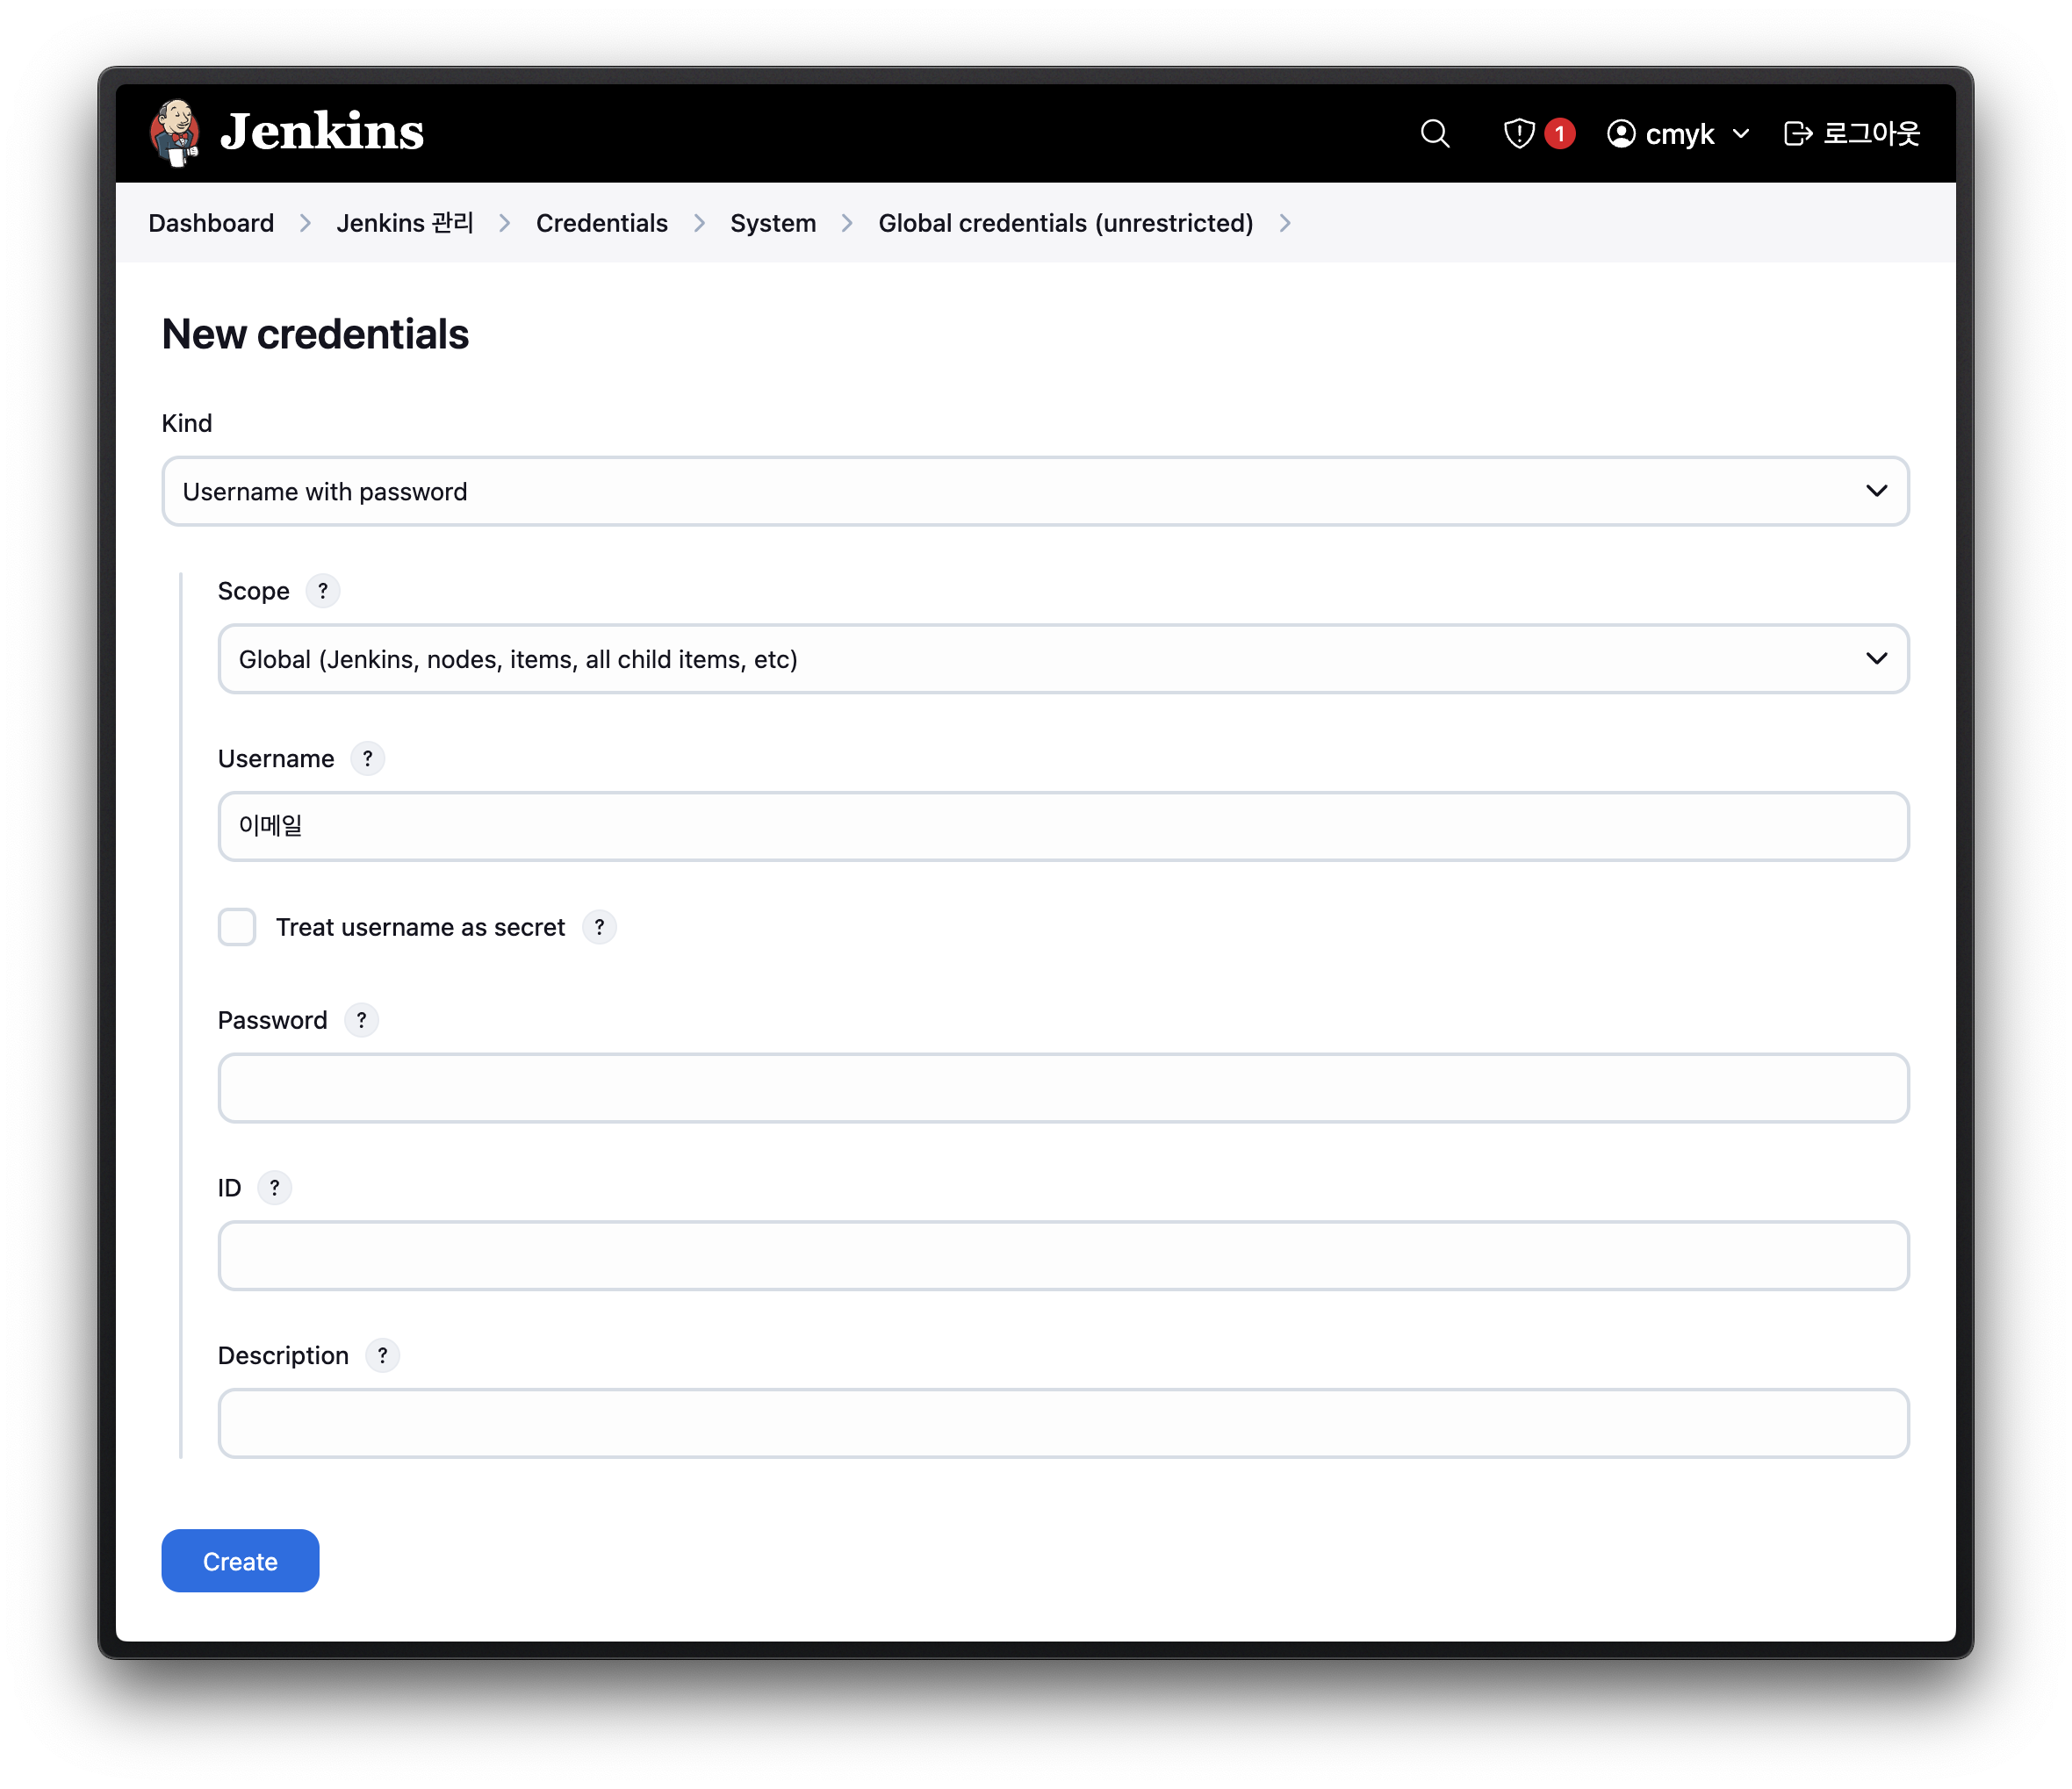Image resolution: width=2072 pixels, height=1789 pixels.
Task: Go to Dashboard breadcrumb
Action: click(211, 223)
